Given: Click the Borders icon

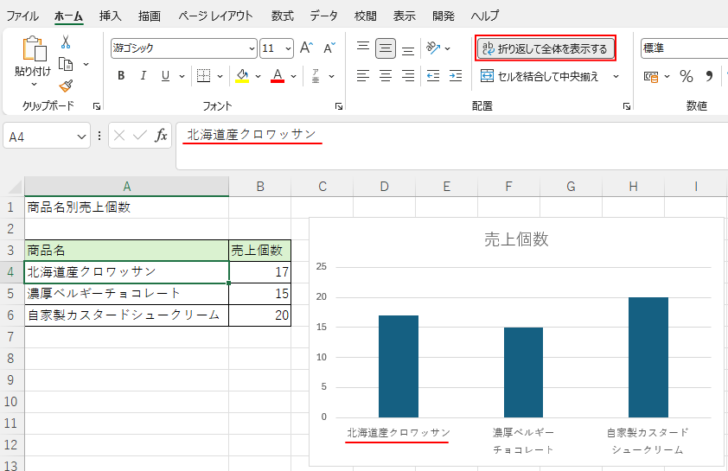Looking at the screenshot, I should click(203, 76).
